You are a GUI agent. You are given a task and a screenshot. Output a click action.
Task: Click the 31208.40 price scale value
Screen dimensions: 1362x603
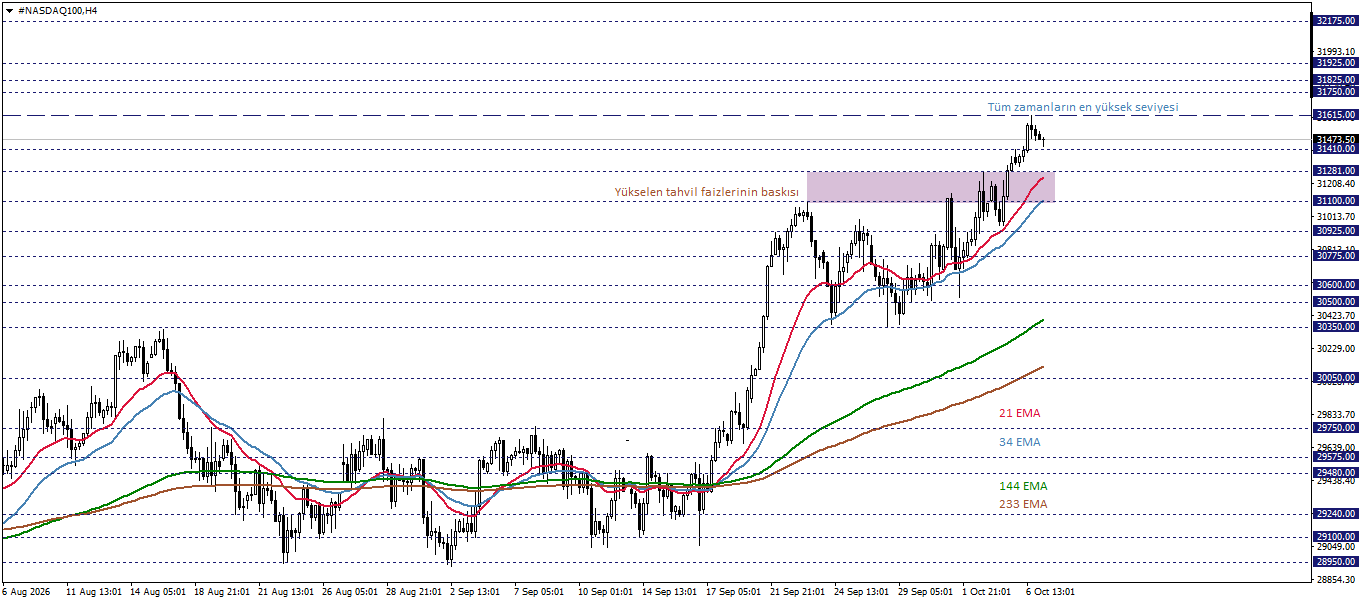1336,184
